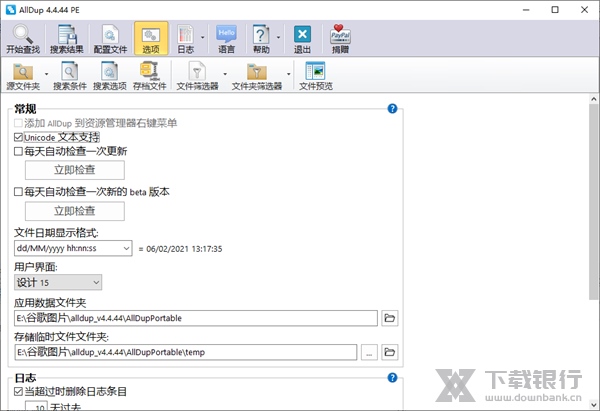Click 立即检查 button under beta check
Image resolution: width=600 pixels, height=411 pixels.
[75, 211]
